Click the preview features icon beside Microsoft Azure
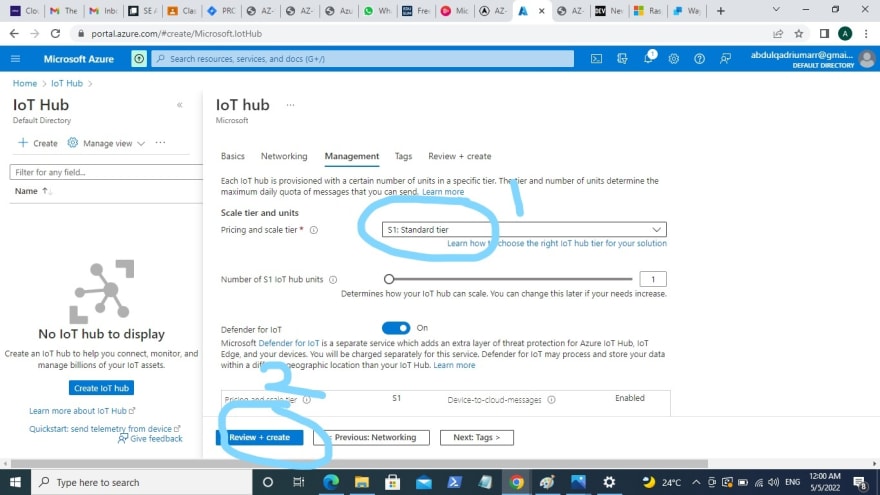Viewport: 880px width, 495px height. click(139, 58)
